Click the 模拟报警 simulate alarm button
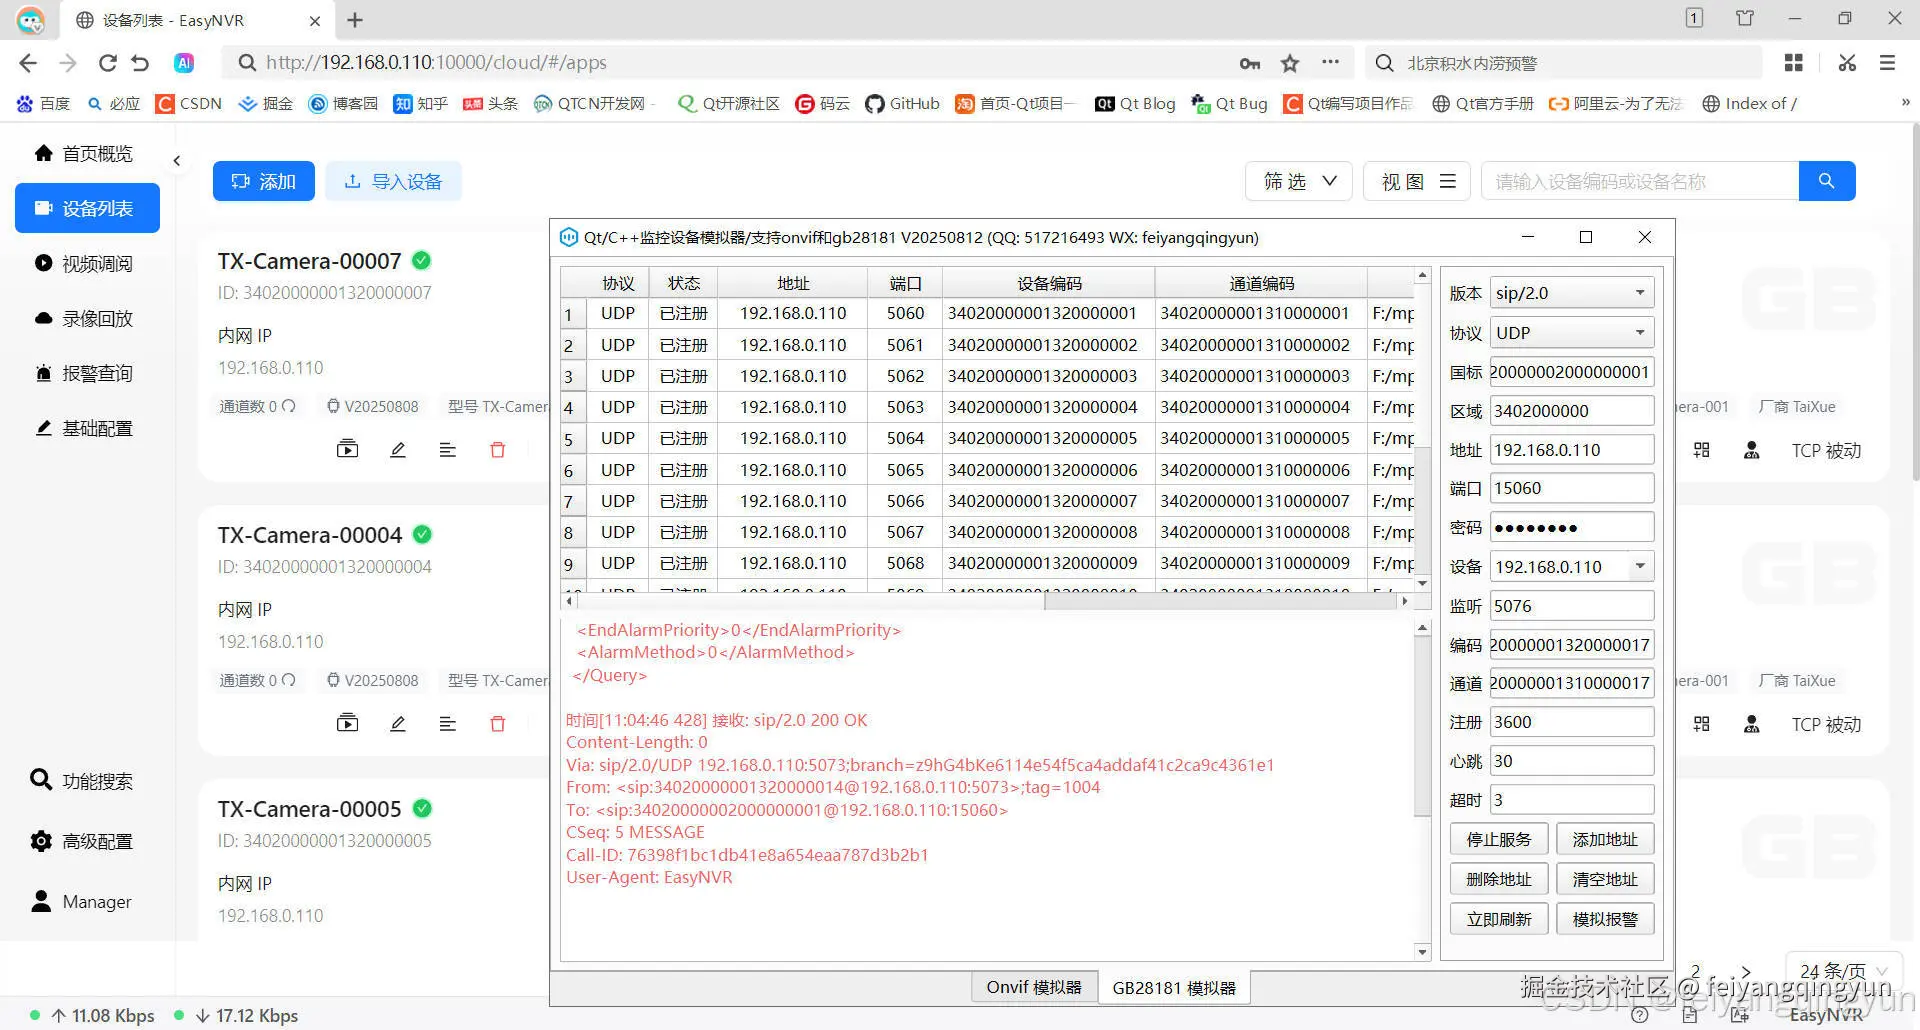The height and width of the screenshot is (1030, 1920). coord(1605,919)
